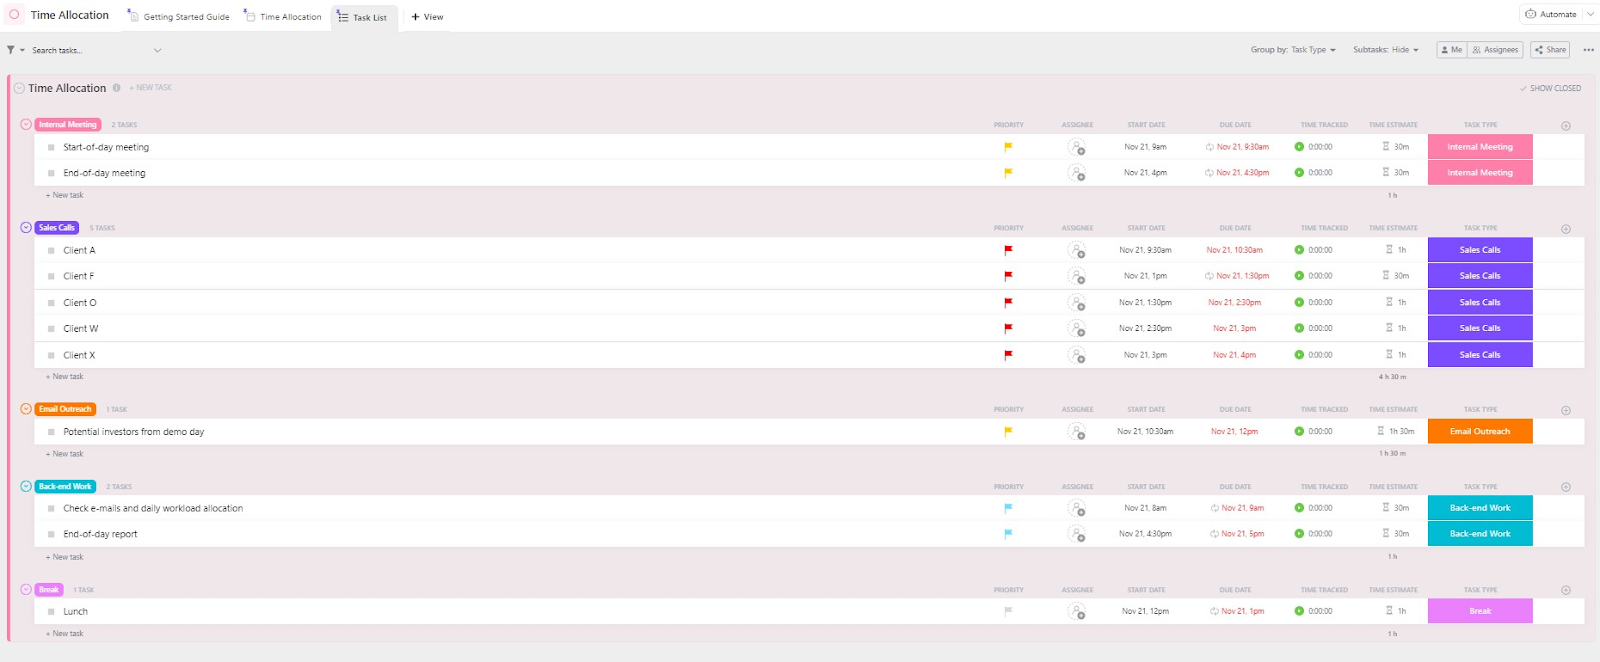The width and height of the screenshot is (1600, 662).
Task: Toggle Show Closed tasks
Action: [1550, 88]
